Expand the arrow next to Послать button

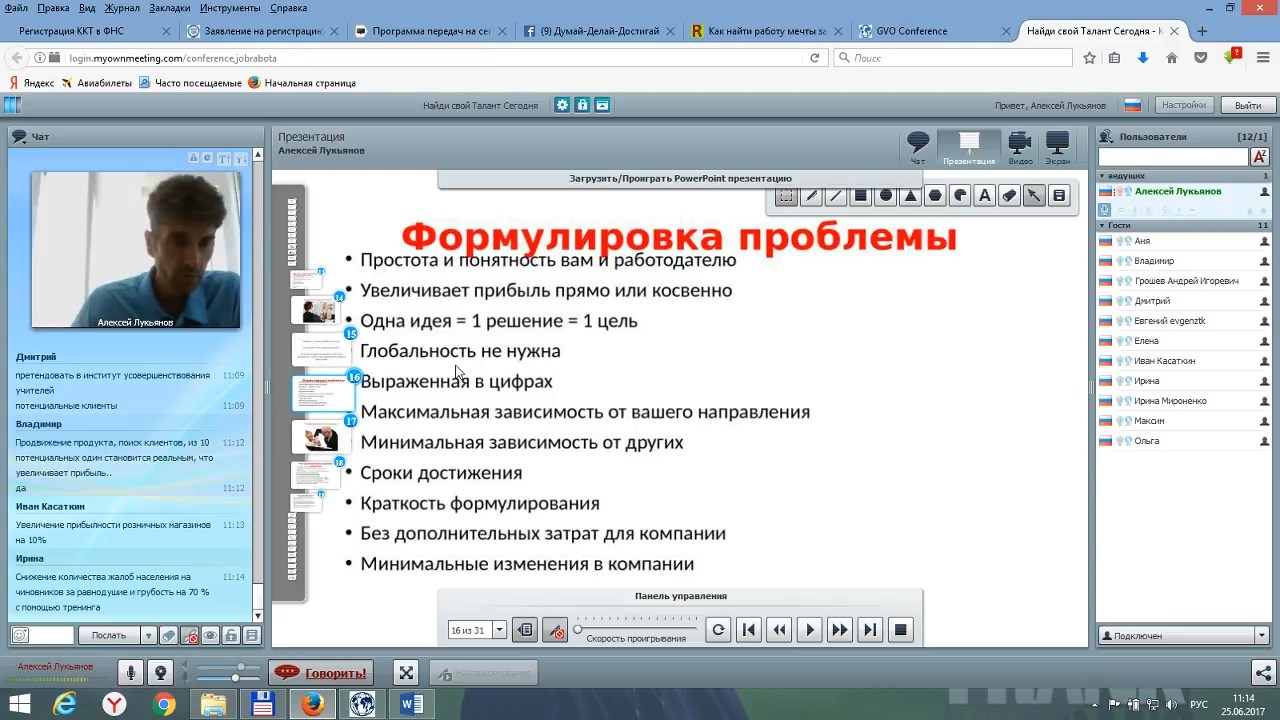point(148,635)
